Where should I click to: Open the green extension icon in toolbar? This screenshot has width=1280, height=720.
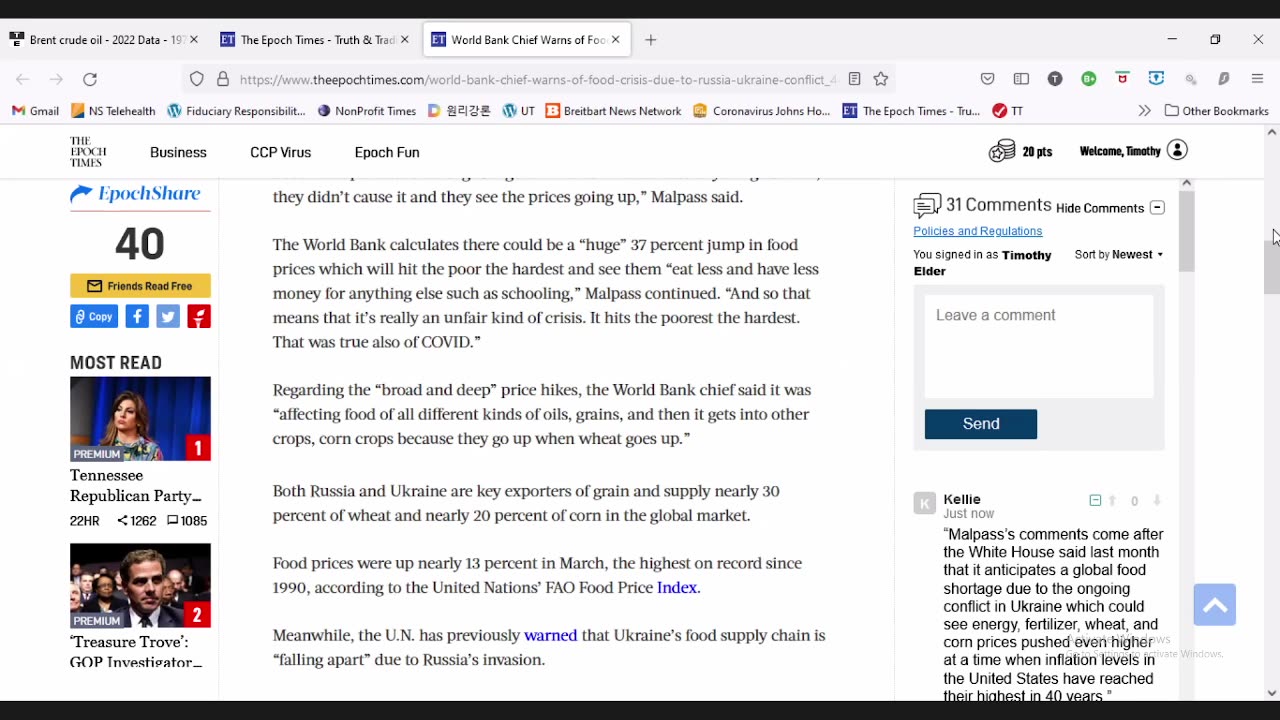point(1089,79)
